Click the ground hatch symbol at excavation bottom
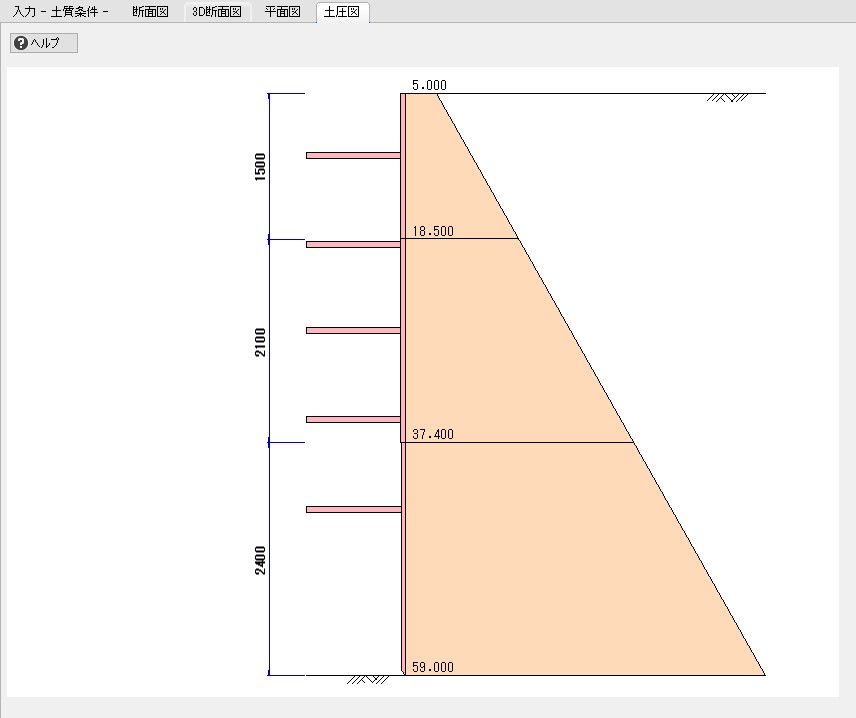Viewport: 856px width, 718px height. click(367, 680)
